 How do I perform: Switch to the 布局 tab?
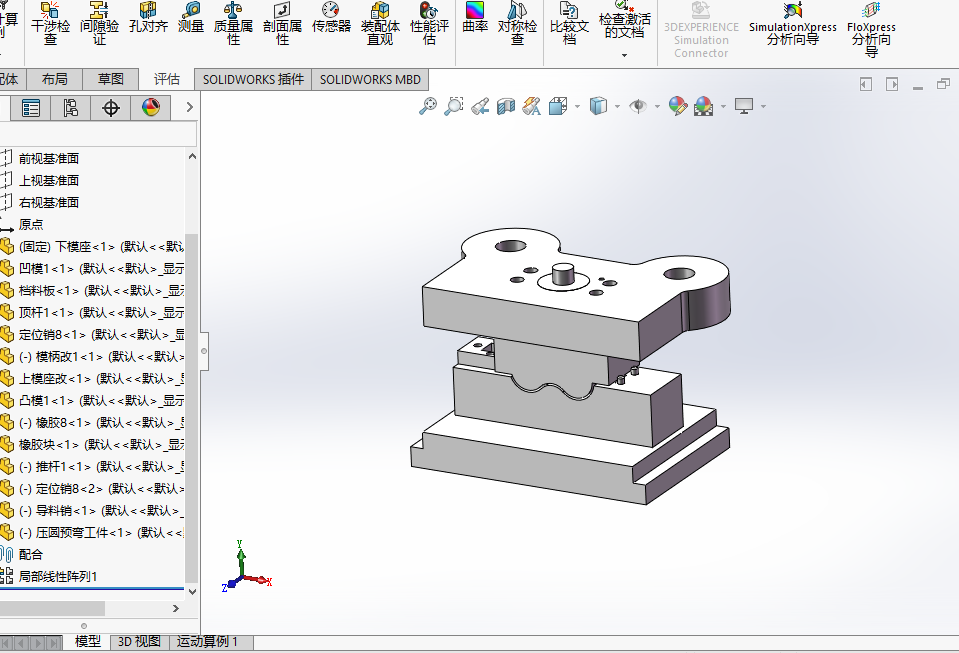(54, 79)
